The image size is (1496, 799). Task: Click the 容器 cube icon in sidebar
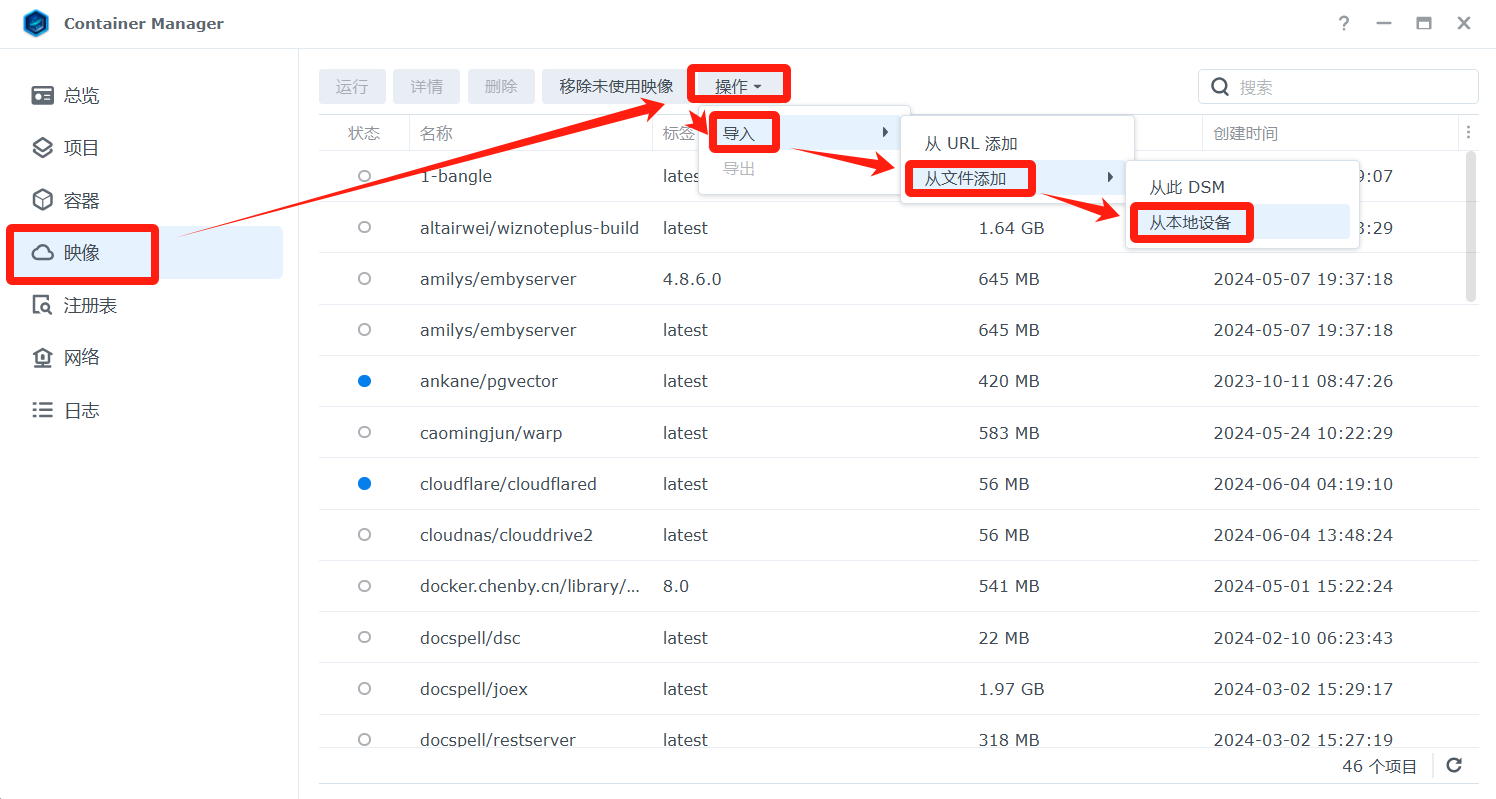42,200
